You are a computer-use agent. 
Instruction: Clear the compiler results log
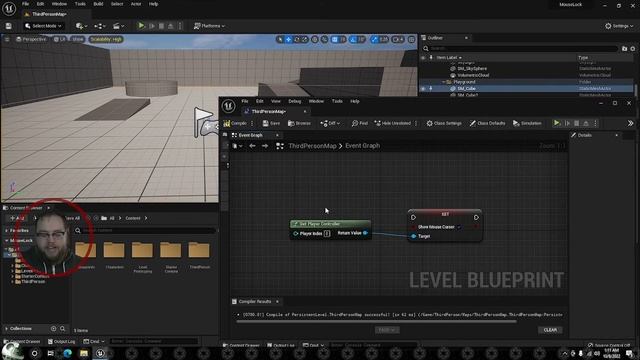point(550,330)
